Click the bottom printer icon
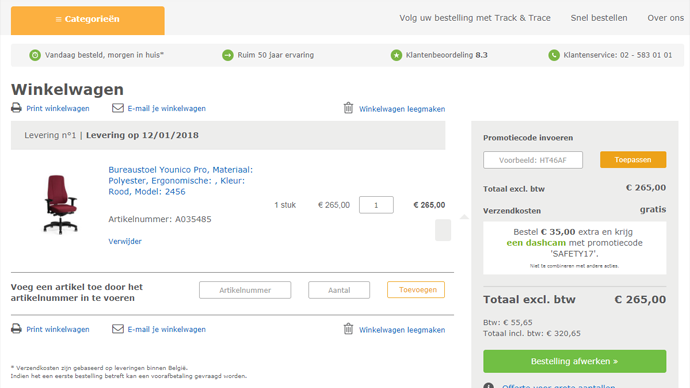 16,329
